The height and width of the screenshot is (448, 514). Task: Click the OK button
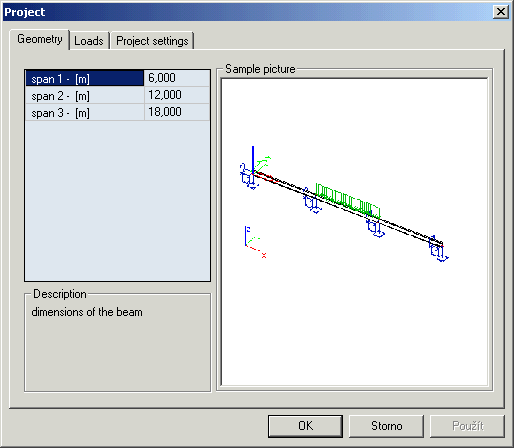tap(305, 426)
